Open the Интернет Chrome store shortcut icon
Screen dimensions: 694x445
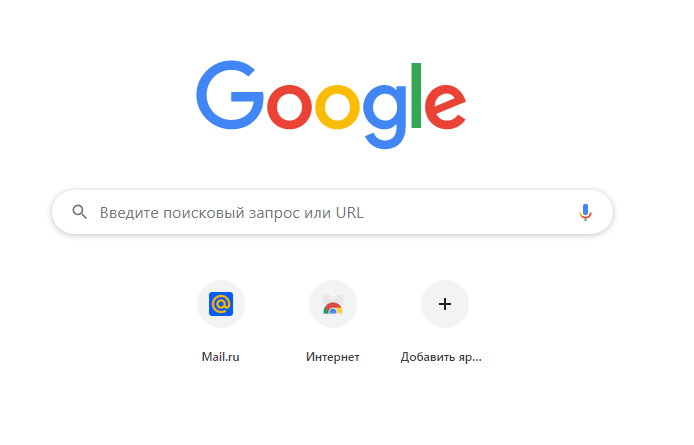pos(332,304)
